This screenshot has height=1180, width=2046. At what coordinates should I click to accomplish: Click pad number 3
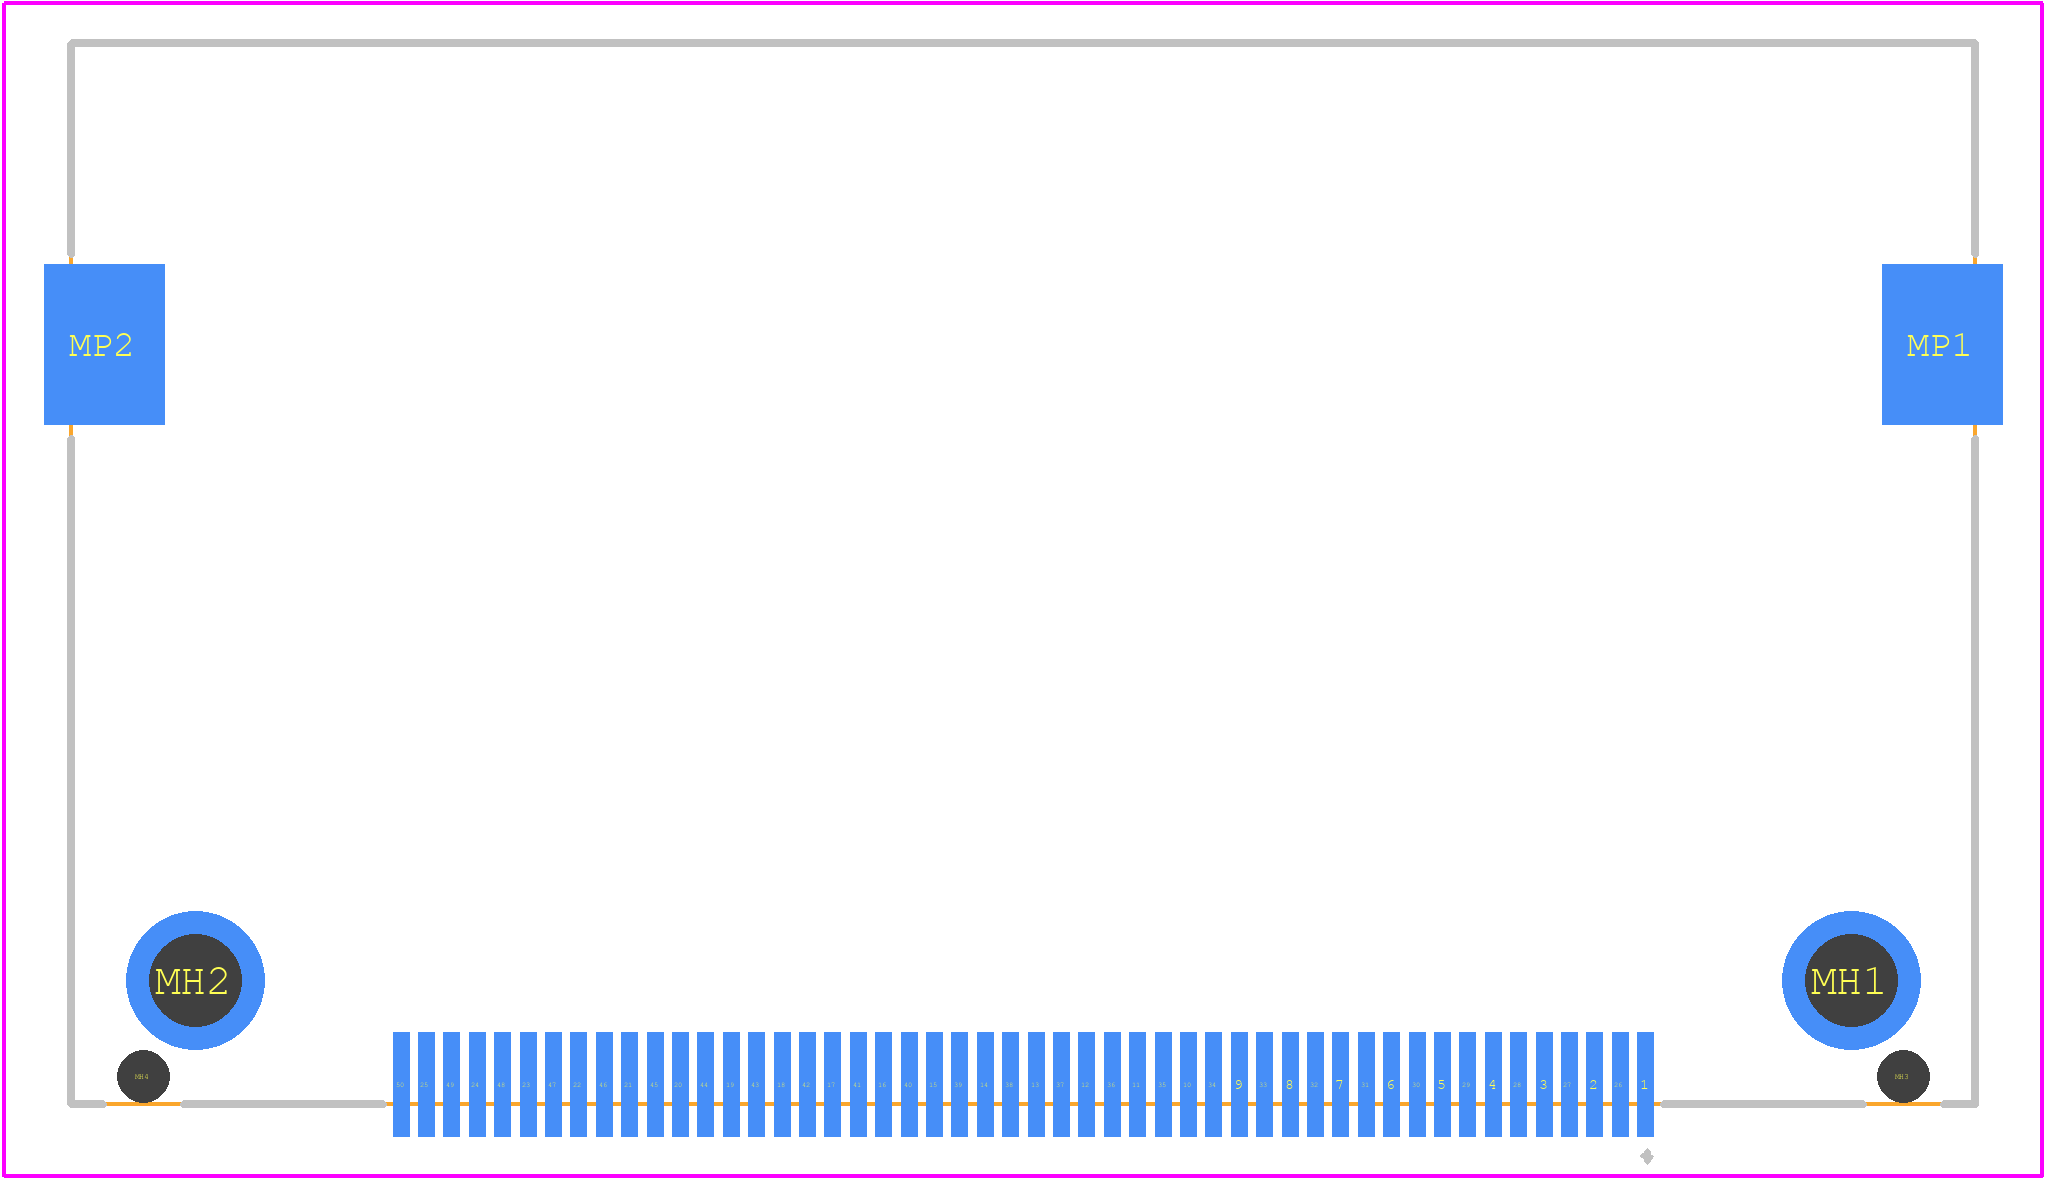pos(1543,1084)
